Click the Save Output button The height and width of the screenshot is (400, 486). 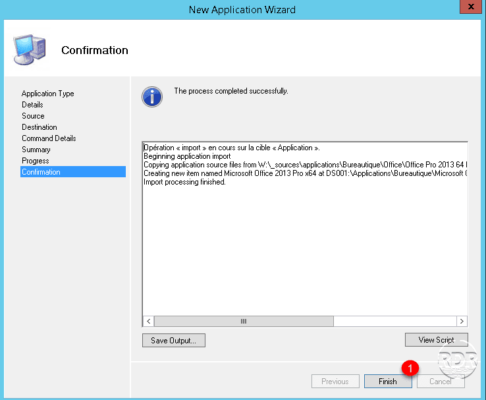click(x=174, y=340)
